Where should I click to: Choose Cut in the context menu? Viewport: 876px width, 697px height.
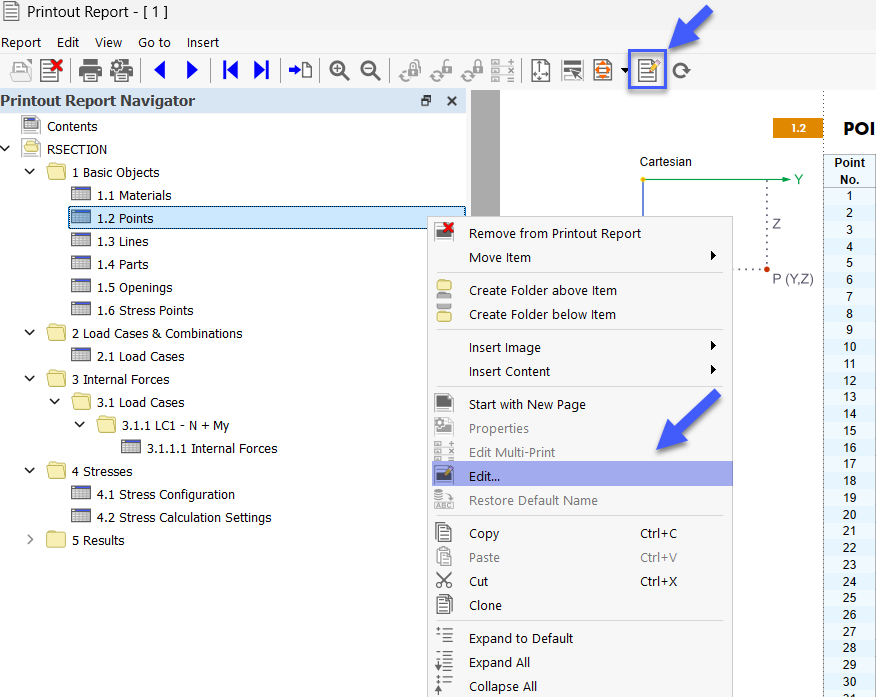[x=580, y=581]
